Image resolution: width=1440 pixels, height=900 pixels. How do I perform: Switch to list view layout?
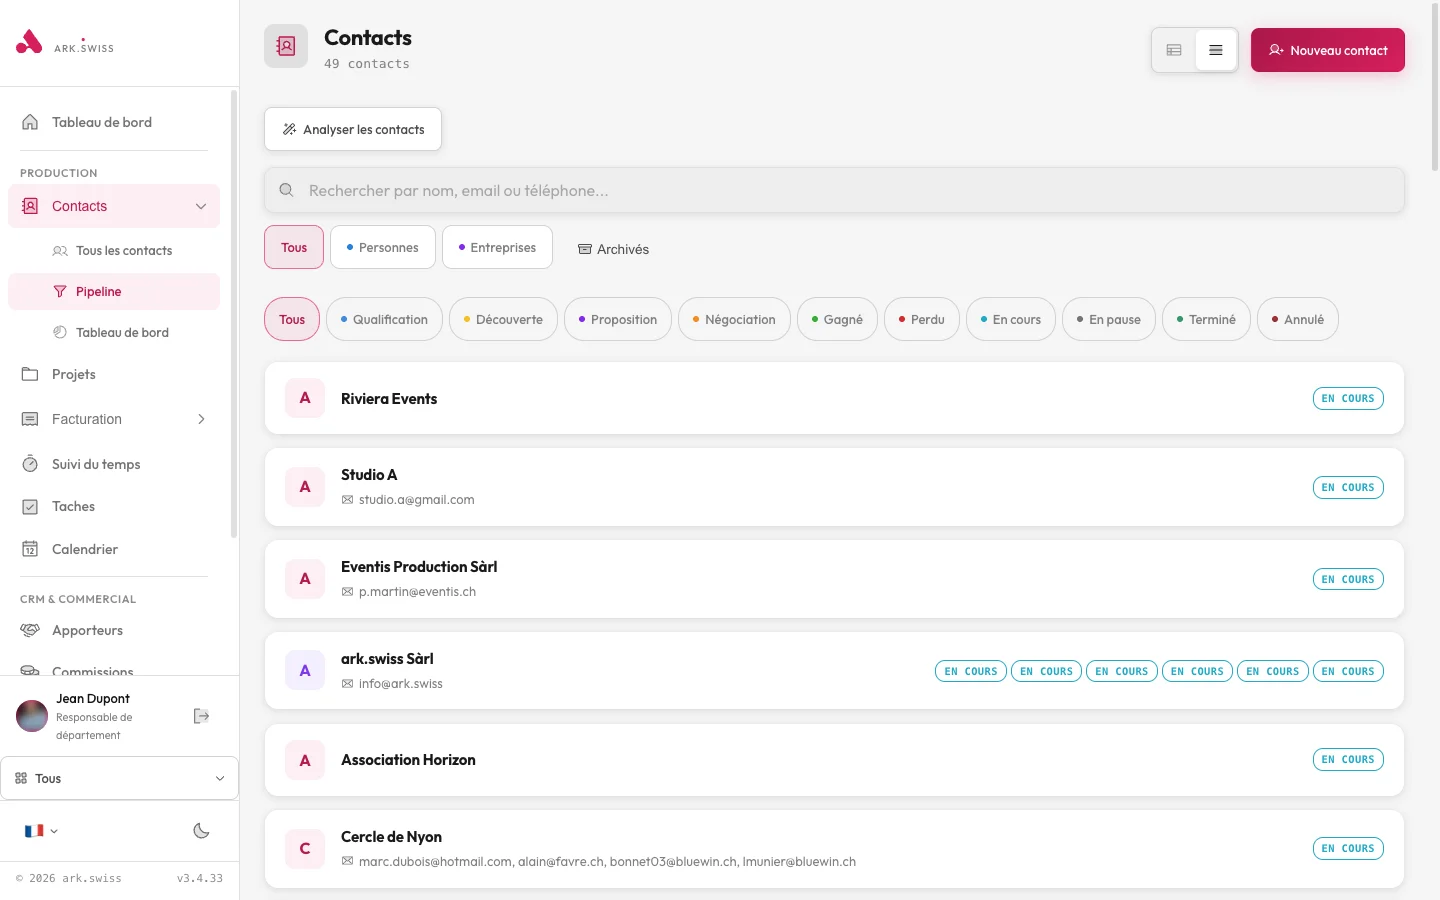click(x=1216, y=49)
